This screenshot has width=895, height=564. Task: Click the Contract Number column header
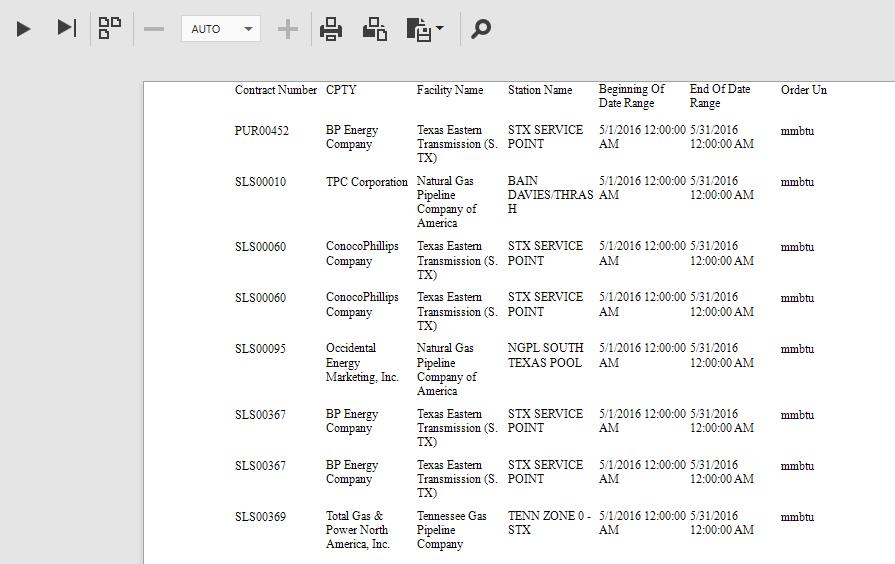point(275,90)
